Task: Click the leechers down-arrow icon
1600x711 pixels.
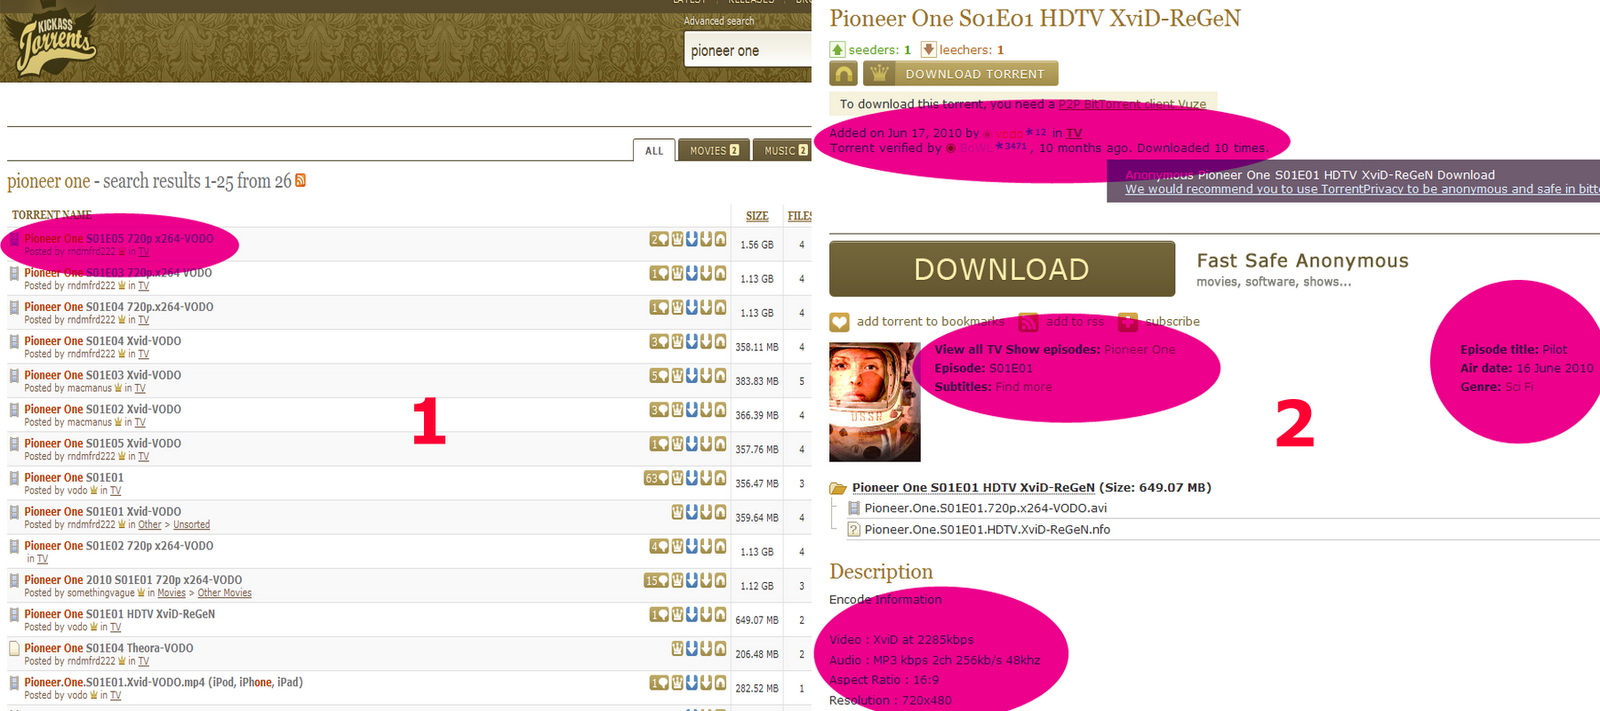Action: [928, 50]
